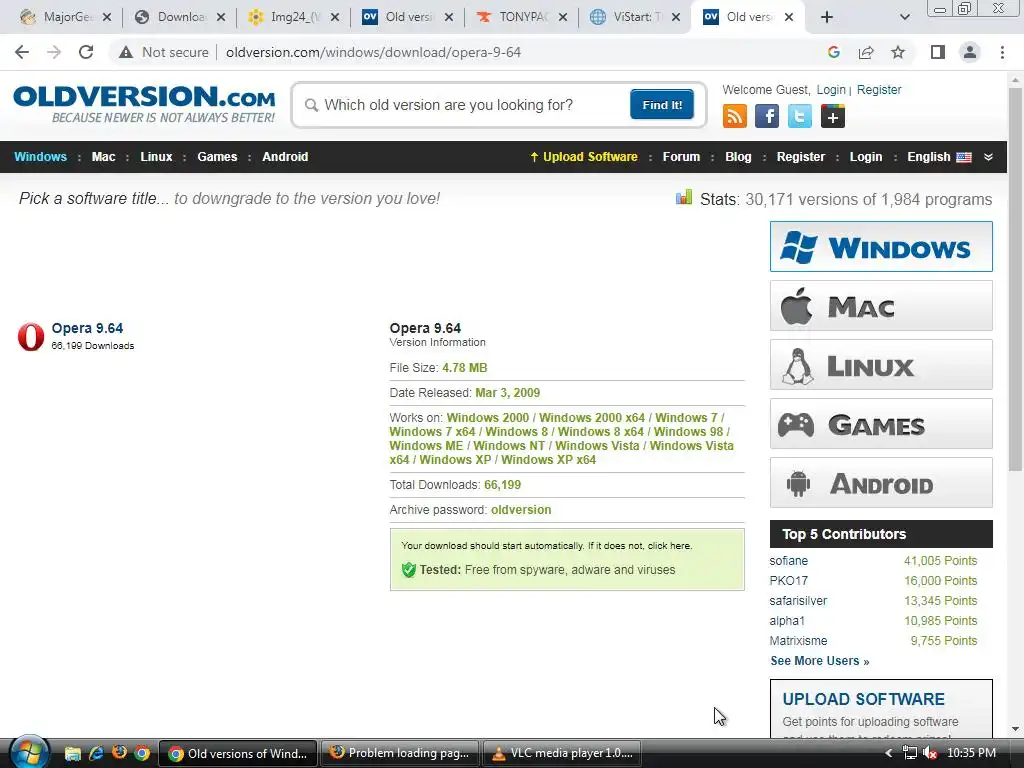
Task: Open VLC media player taskbar button
Action: click(x=562, y=753)
